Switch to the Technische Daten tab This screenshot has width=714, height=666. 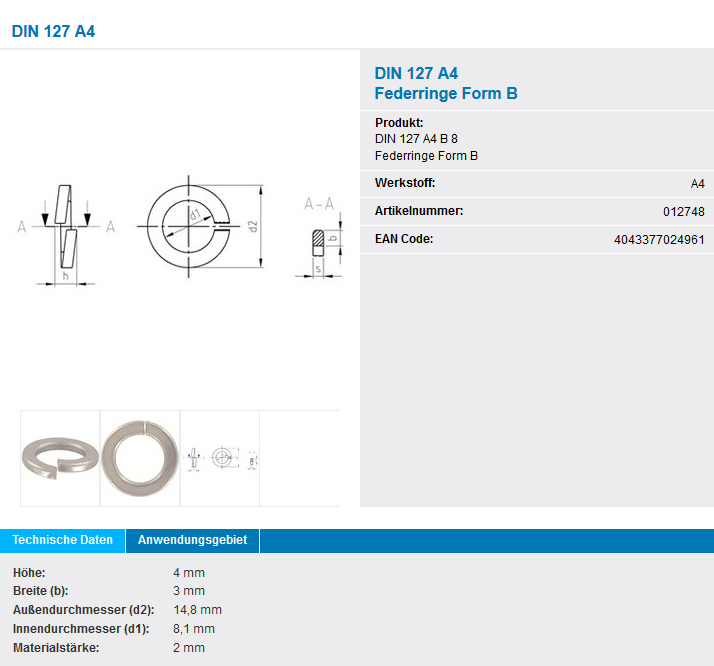pyautogui.click(x=62, y=540)
